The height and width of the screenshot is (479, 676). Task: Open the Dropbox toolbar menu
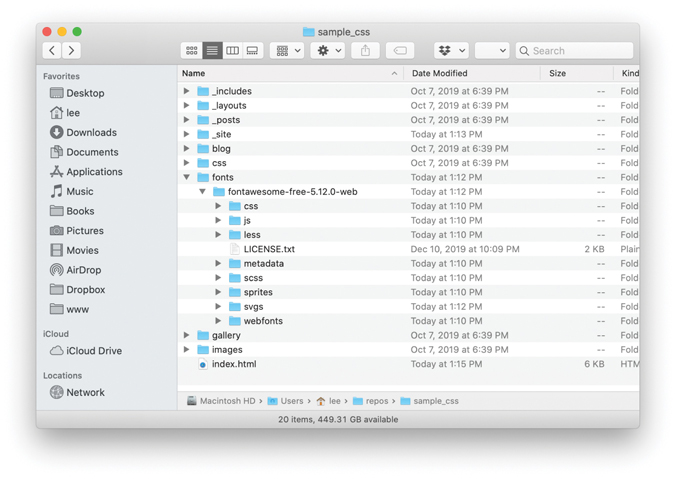(451, 50)
